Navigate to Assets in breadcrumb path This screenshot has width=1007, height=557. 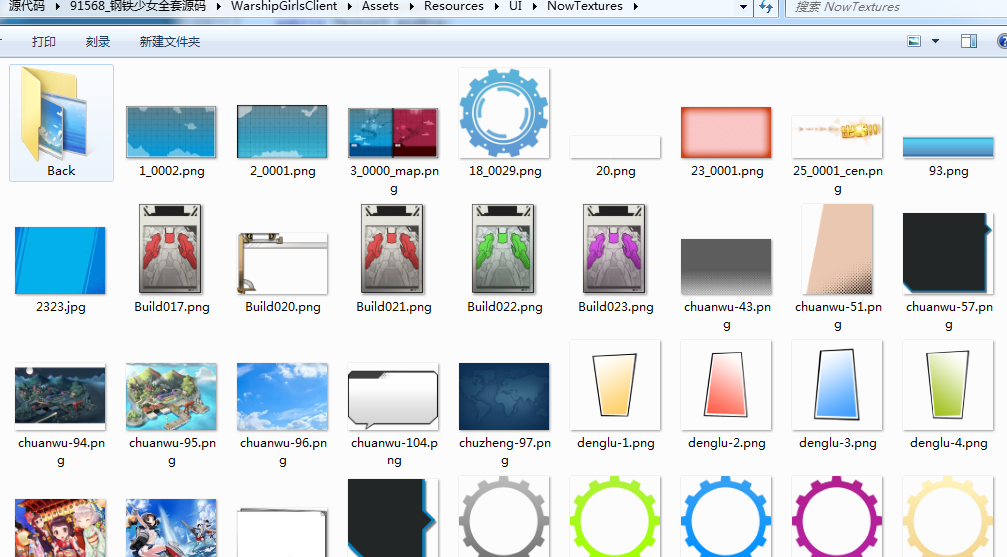(x=380, y=6)
